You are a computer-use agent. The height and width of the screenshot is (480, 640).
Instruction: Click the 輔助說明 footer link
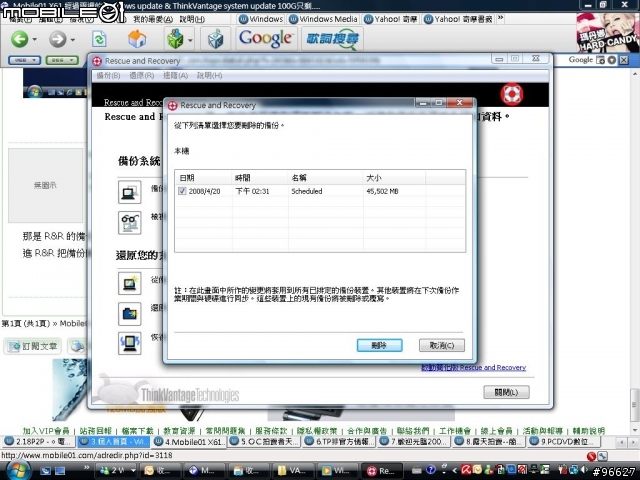[589, 431]
